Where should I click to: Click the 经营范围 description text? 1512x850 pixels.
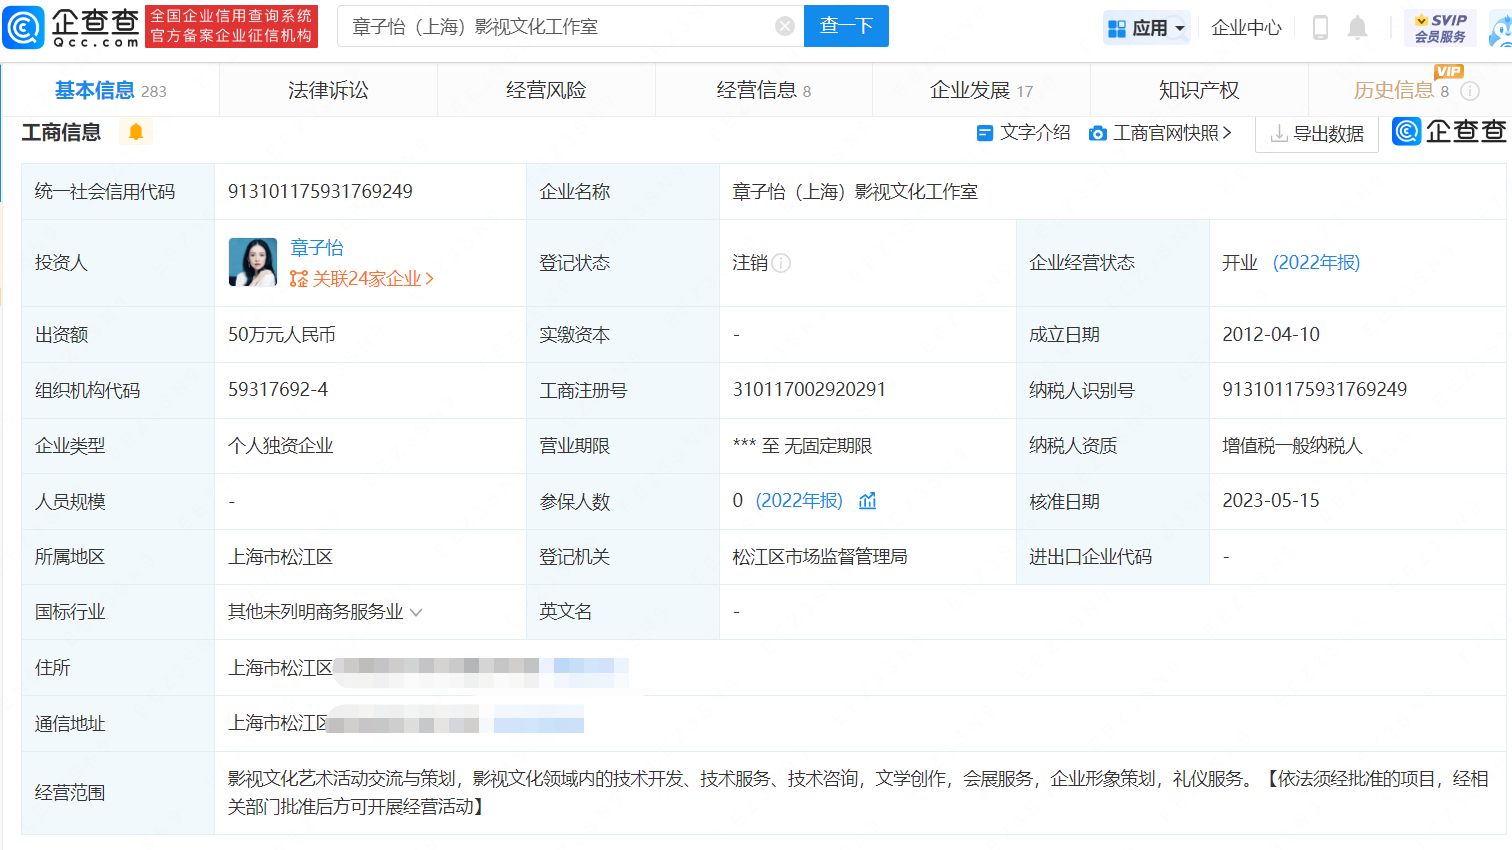coord(858,792)
